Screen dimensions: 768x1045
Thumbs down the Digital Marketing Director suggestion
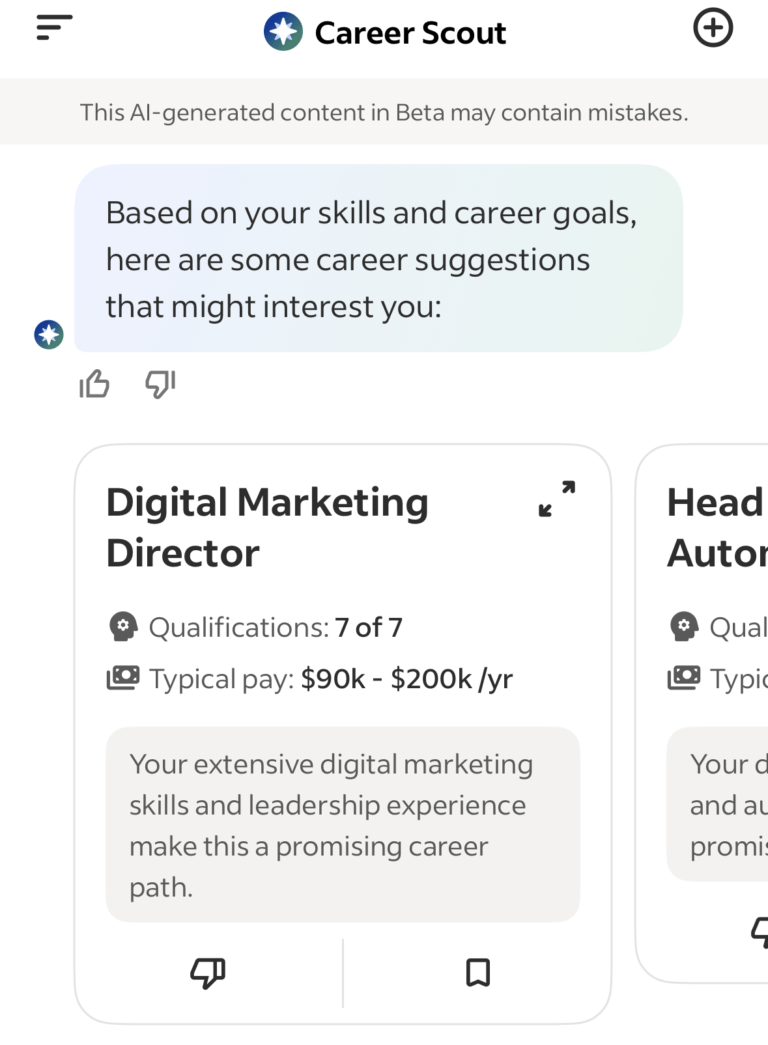208,972
